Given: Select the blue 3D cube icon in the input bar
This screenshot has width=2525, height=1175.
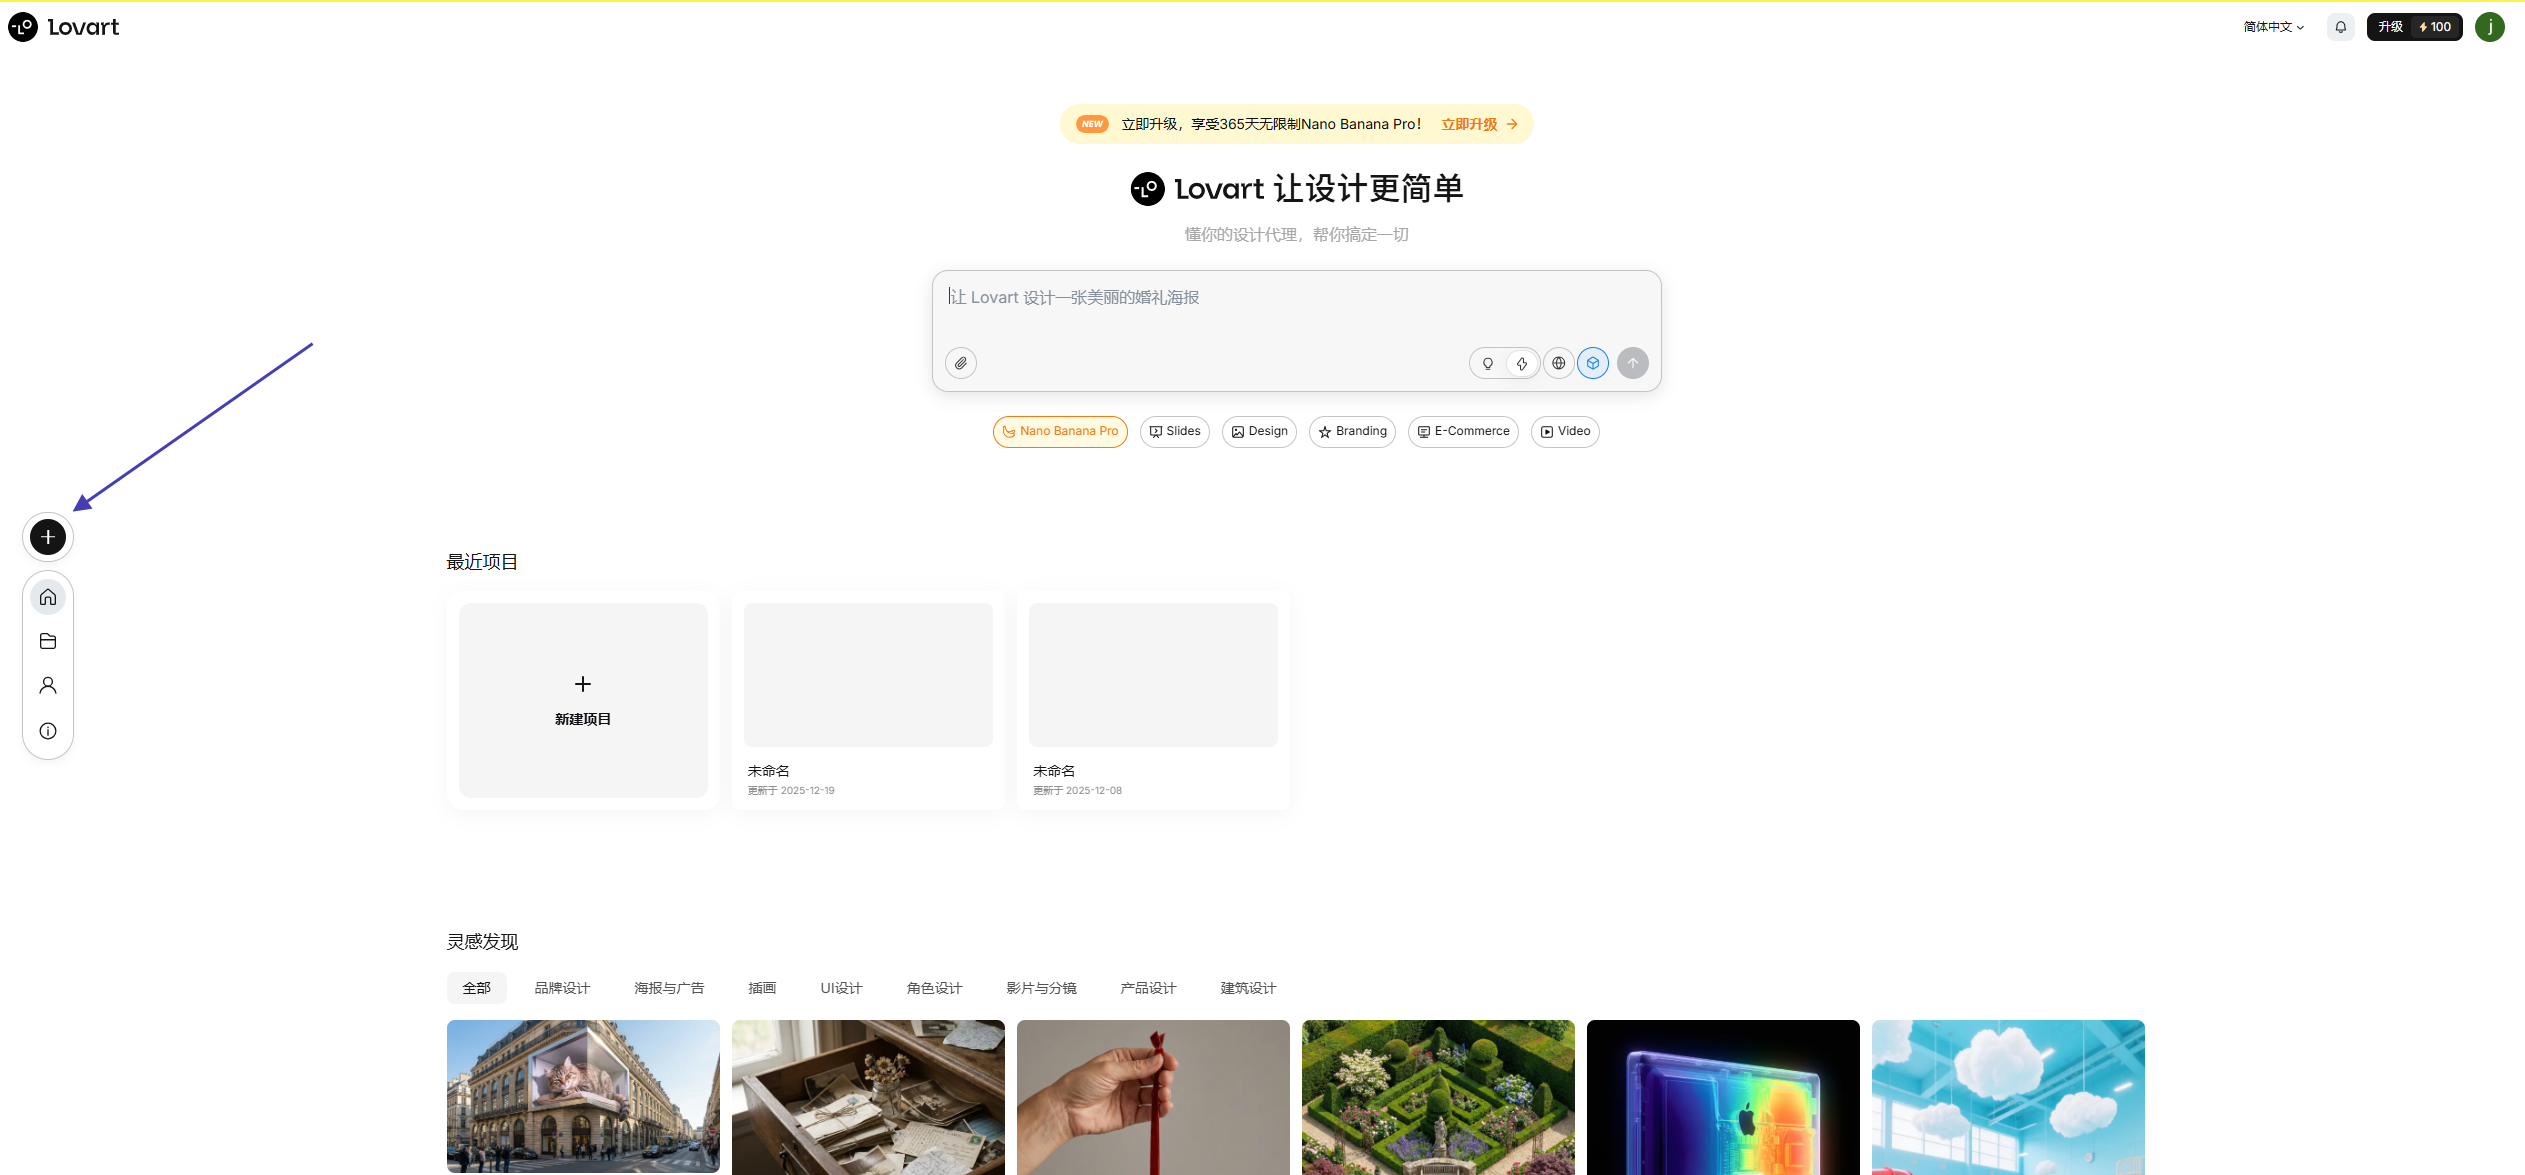Looking at the screenshot, I should point(1592,363).
